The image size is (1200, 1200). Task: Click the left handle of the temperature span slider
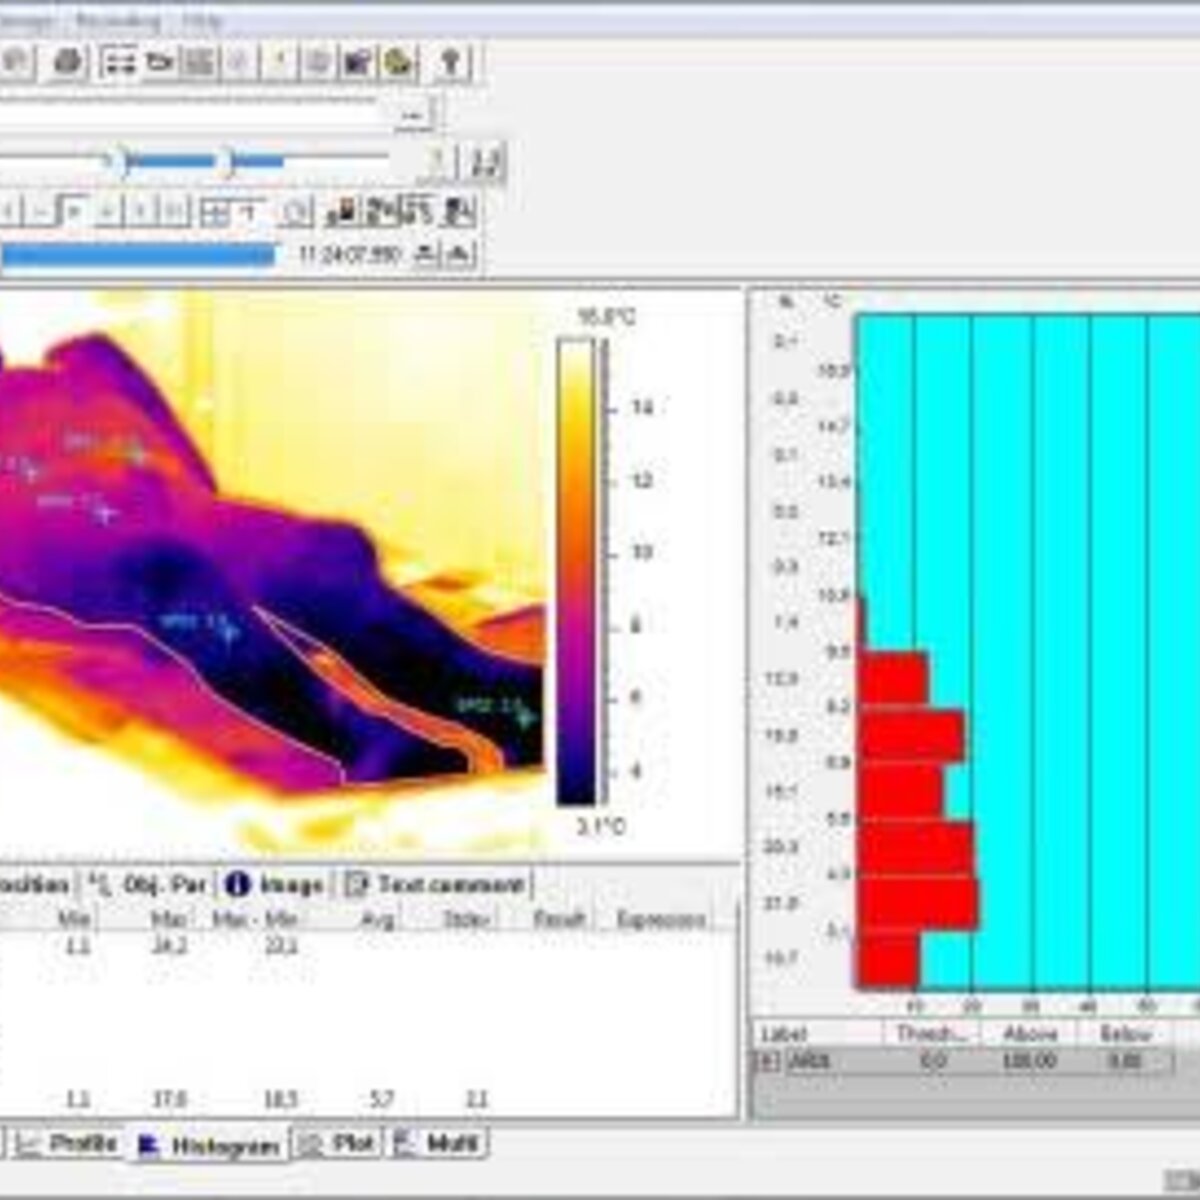(119, 160)
